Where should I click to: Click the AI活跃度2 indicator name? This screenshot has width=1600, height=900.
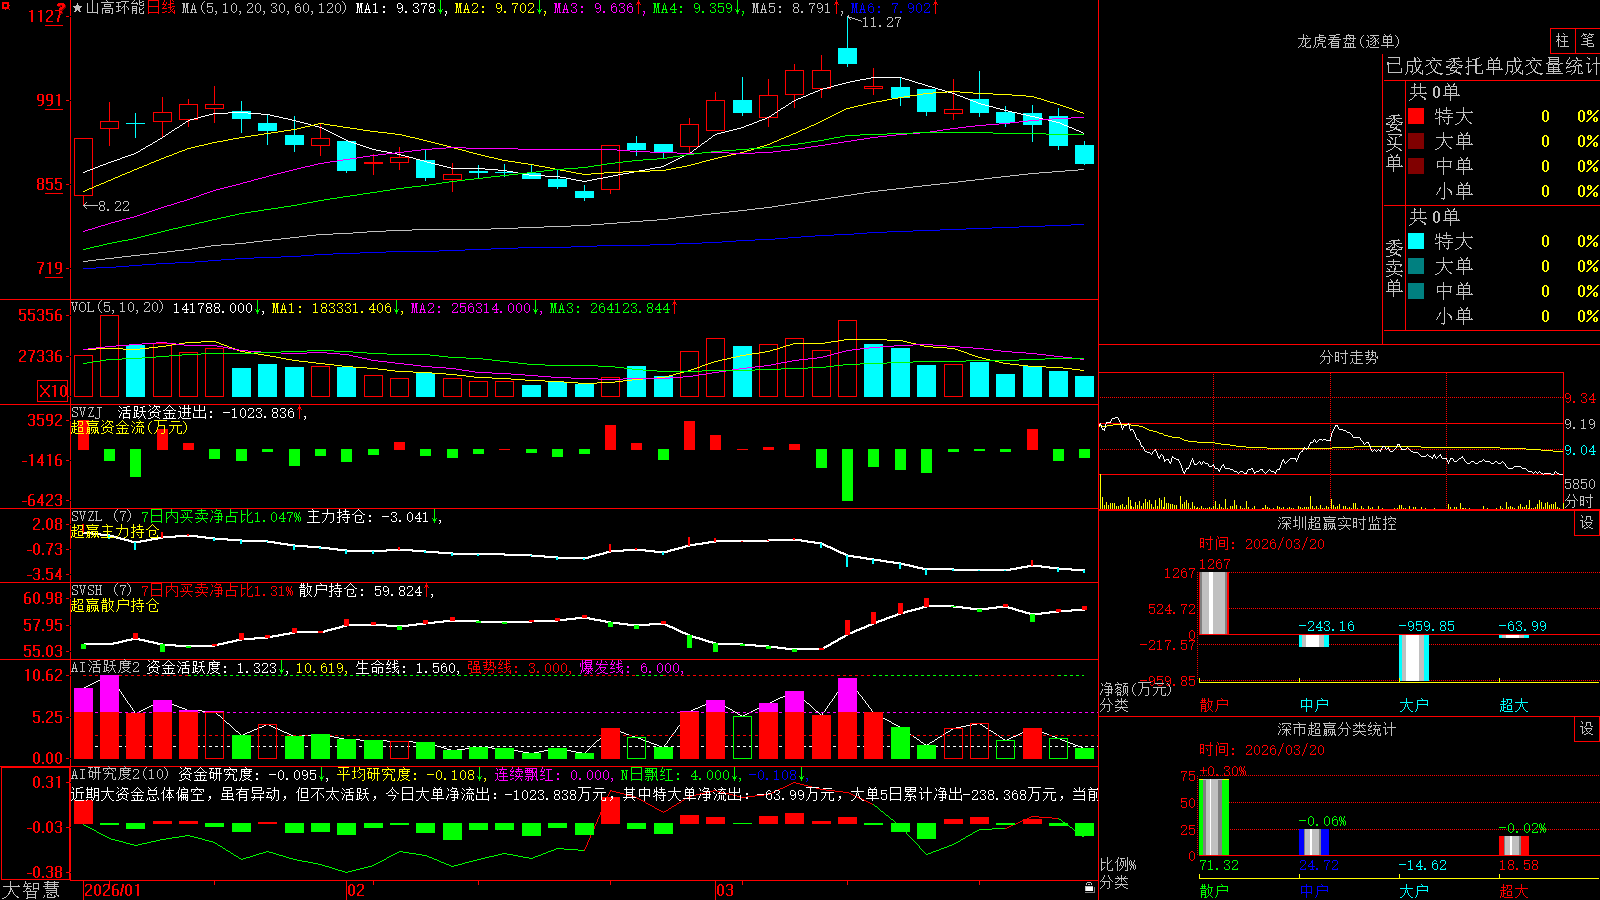pos(106,667)
